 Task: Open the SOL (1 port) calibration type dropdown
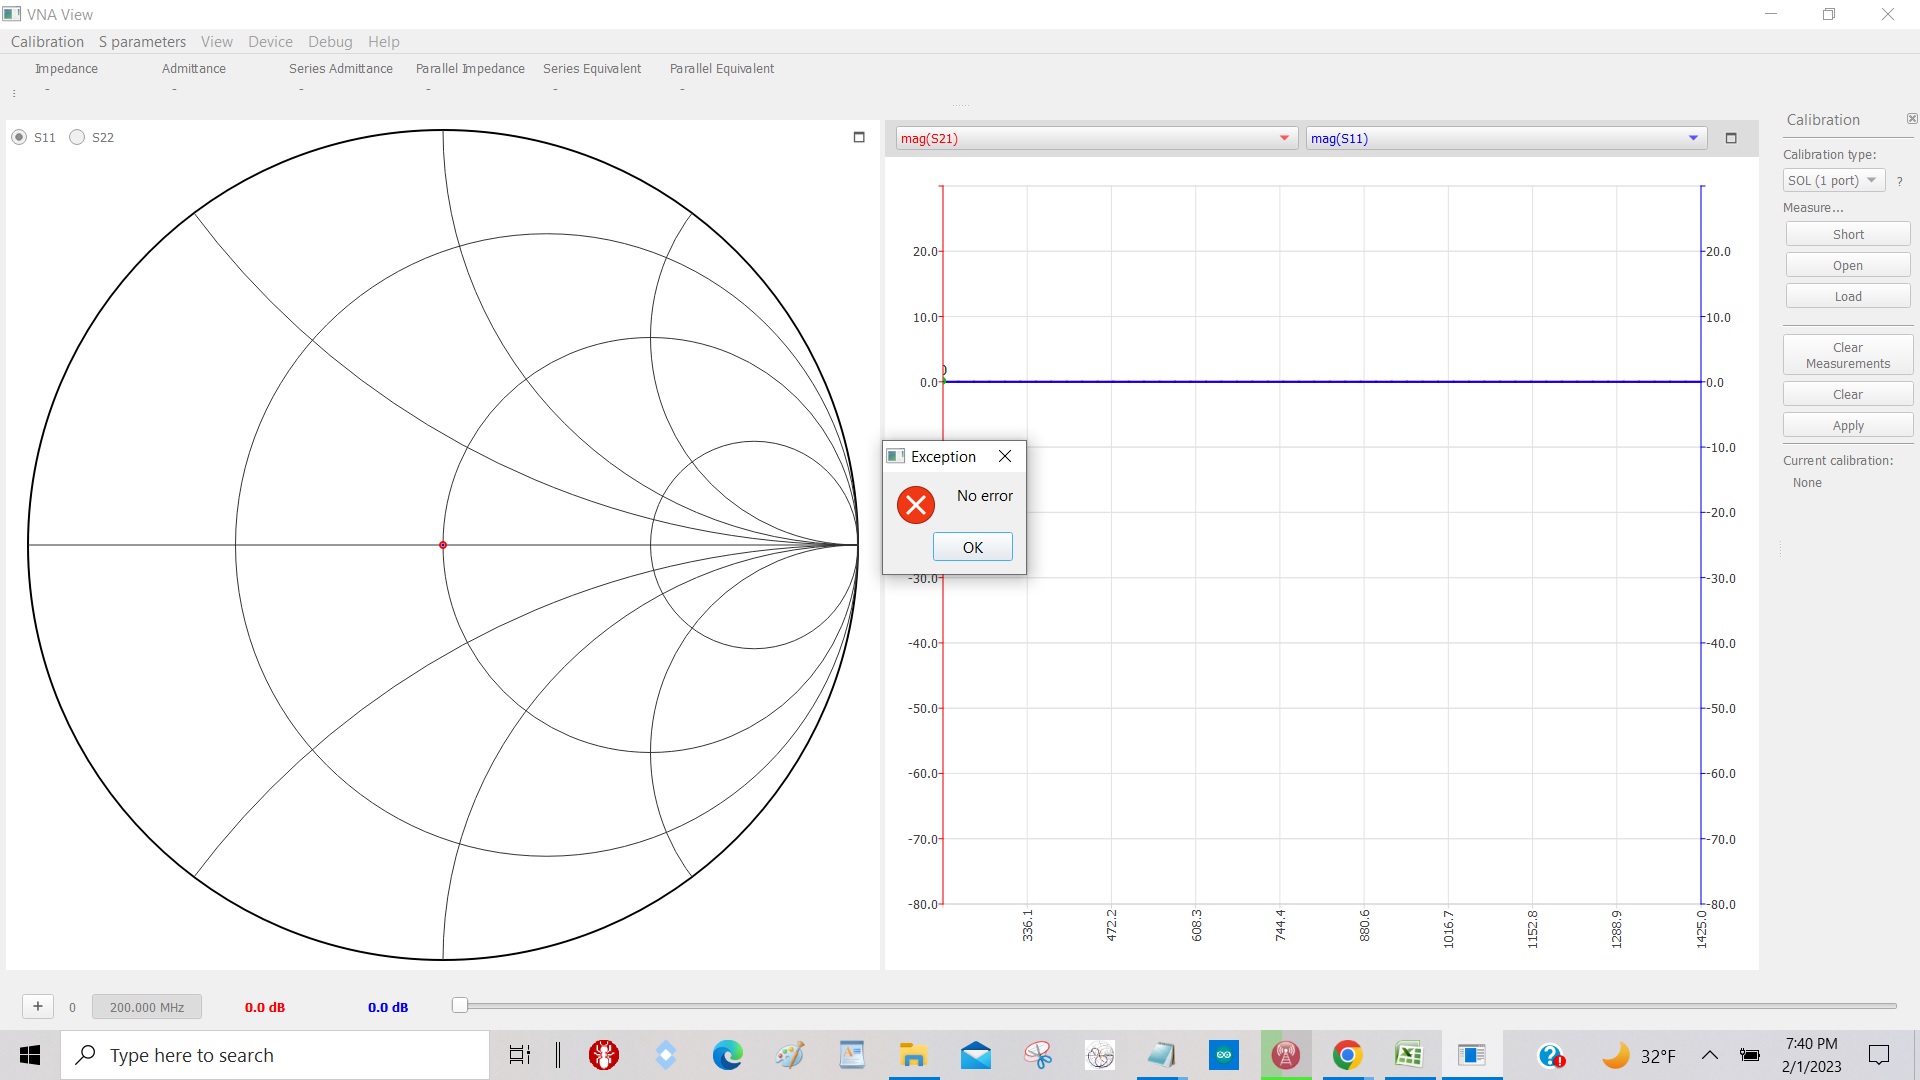1833,180
